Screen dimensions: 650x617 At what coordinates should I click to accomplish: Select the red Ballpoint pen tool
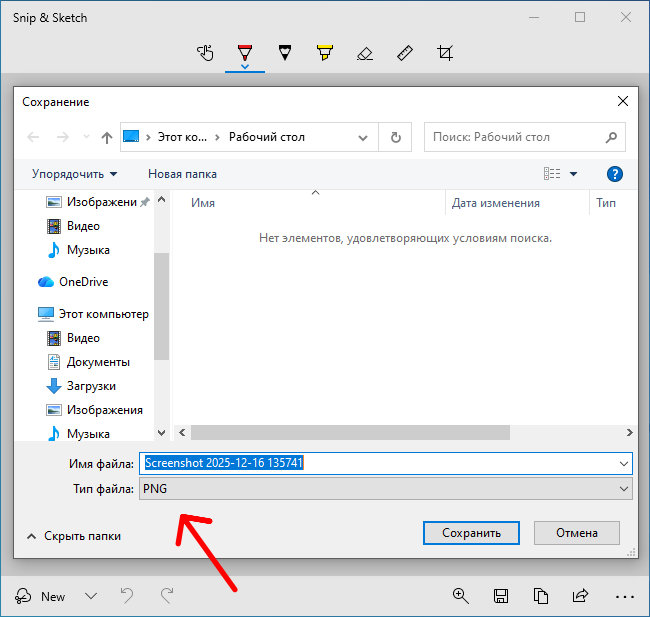coord(245,53)
